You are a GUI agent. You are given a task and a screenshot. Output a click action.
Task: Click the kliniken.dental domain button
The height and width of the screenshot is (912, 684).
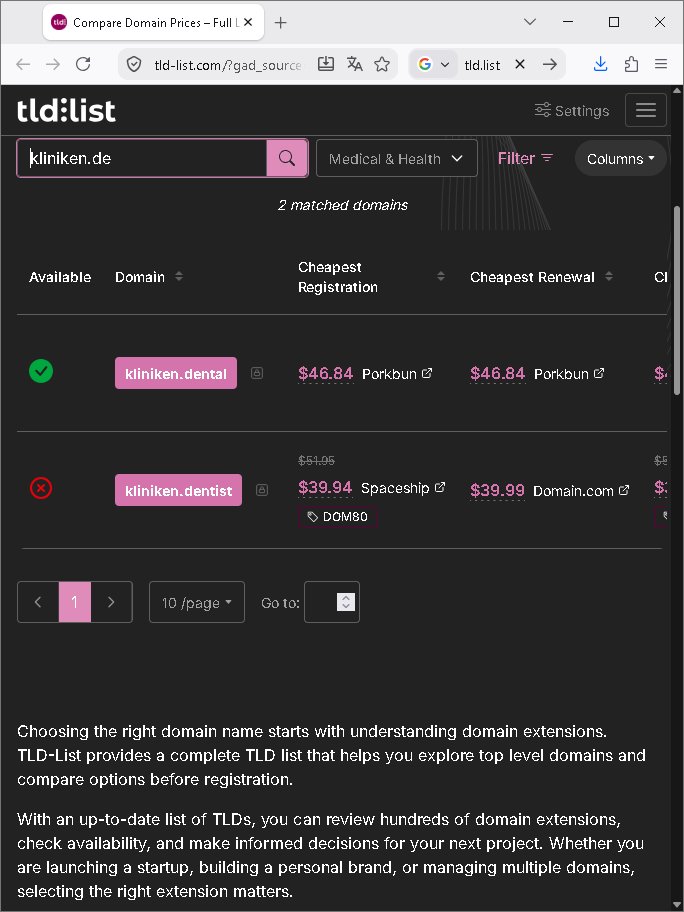click(x=176, y=373)
